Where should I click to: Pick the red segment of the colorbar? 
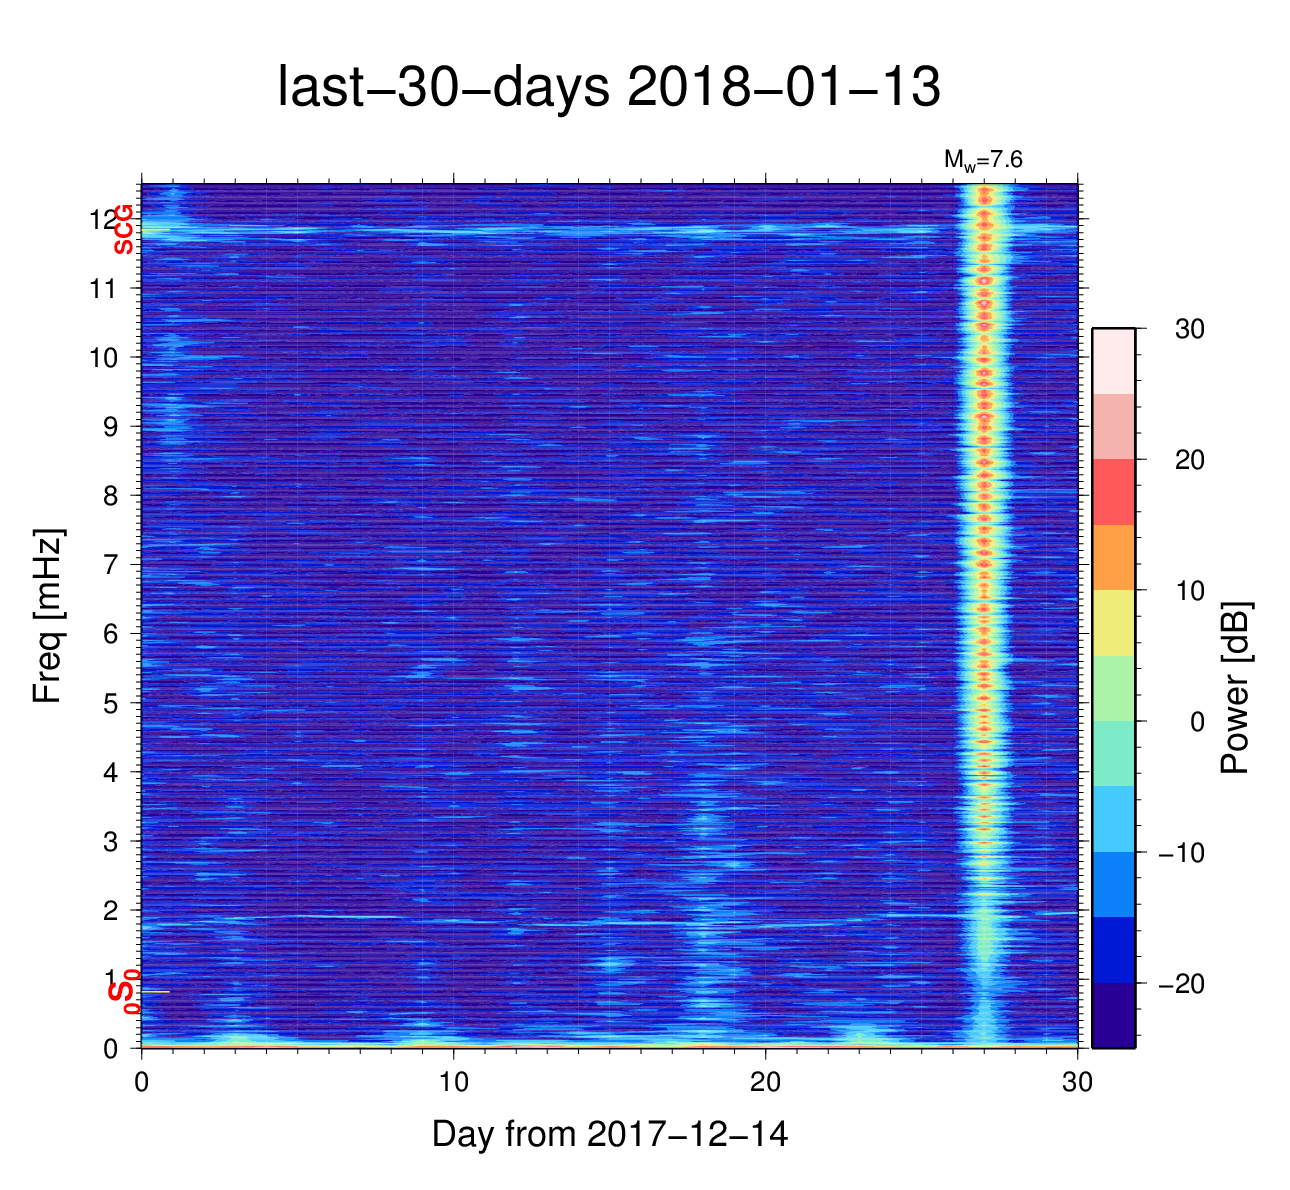click(1113, 492)
